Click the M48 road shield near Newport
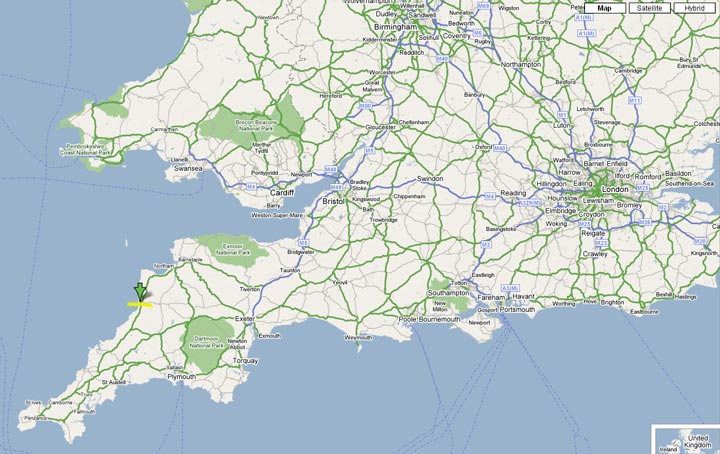 pyautogui.click(x=331, y=169)
